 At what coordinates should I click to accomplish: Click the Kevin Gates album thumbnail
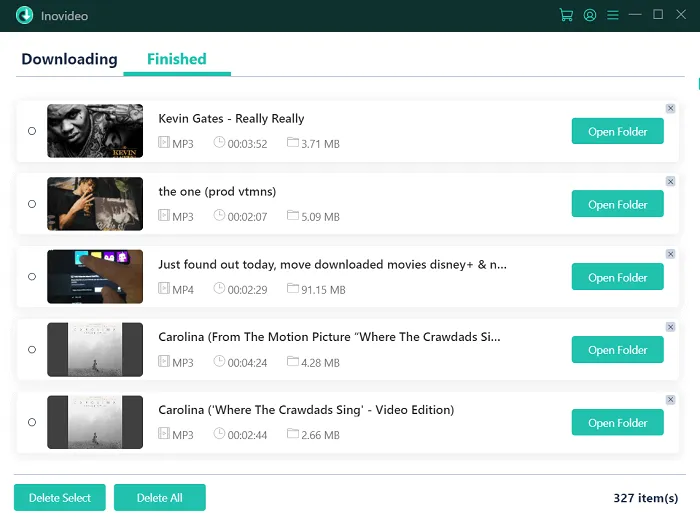point(95,131)
